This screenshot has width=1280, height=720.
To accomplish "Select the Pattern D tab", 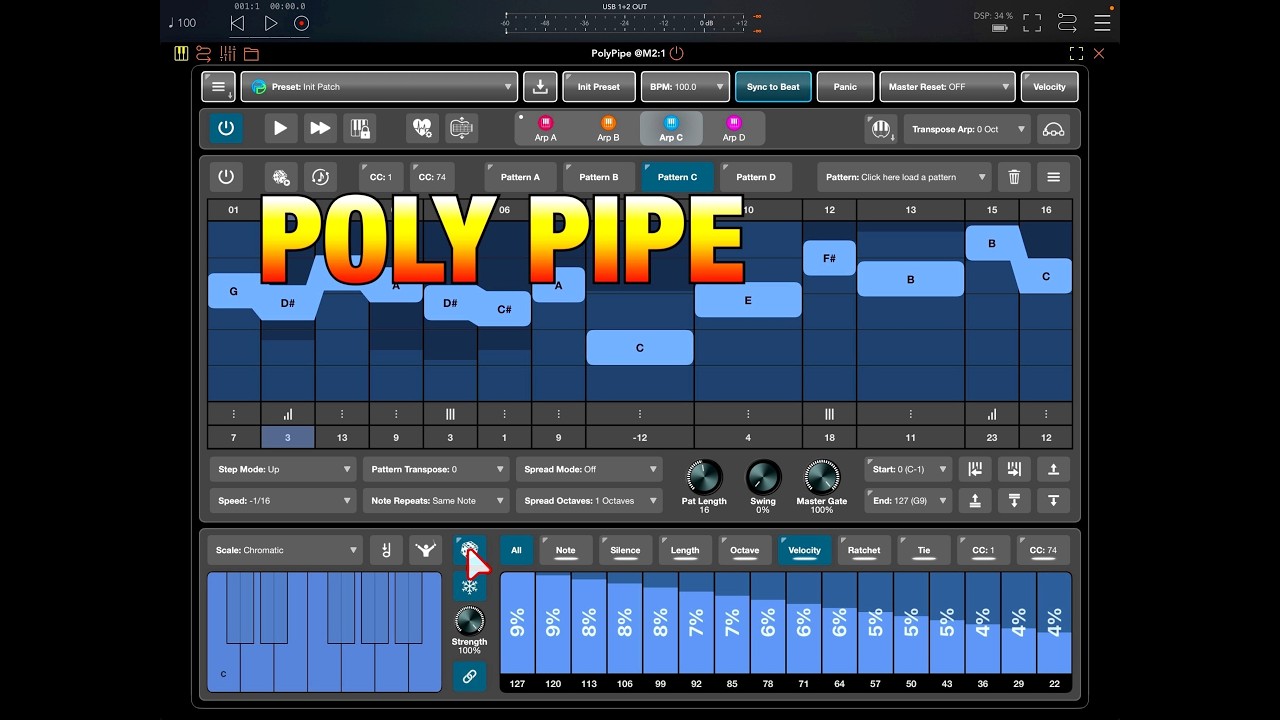I will coord(756,177).
